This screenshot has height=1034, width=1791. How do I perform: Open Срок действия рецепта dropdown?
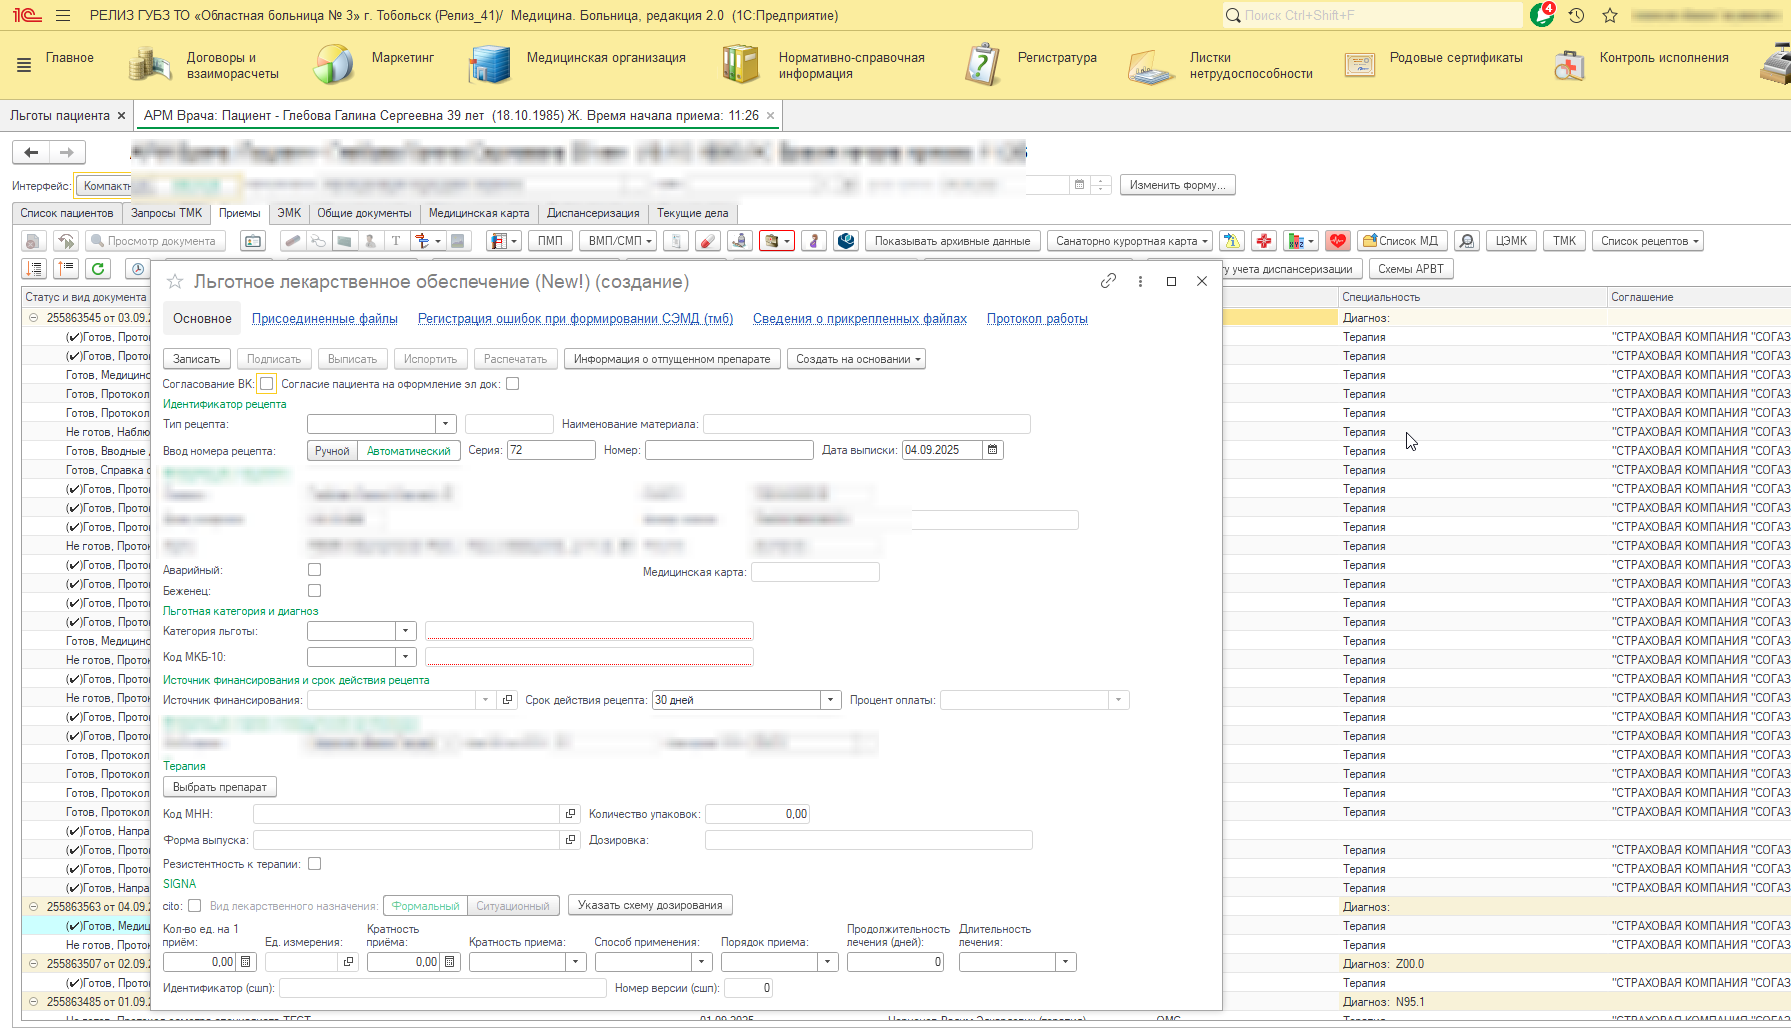[830, 700]
